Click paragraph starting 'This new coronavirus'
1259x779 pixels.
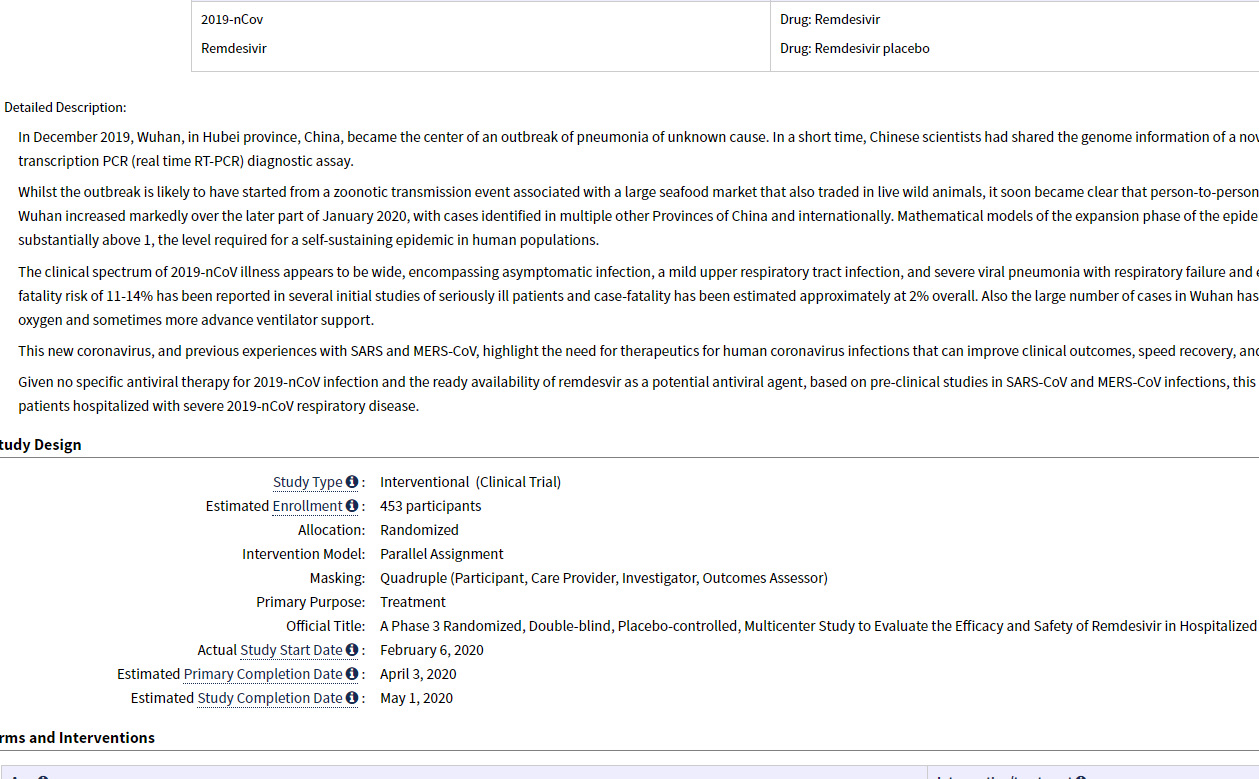pos(638,351)
